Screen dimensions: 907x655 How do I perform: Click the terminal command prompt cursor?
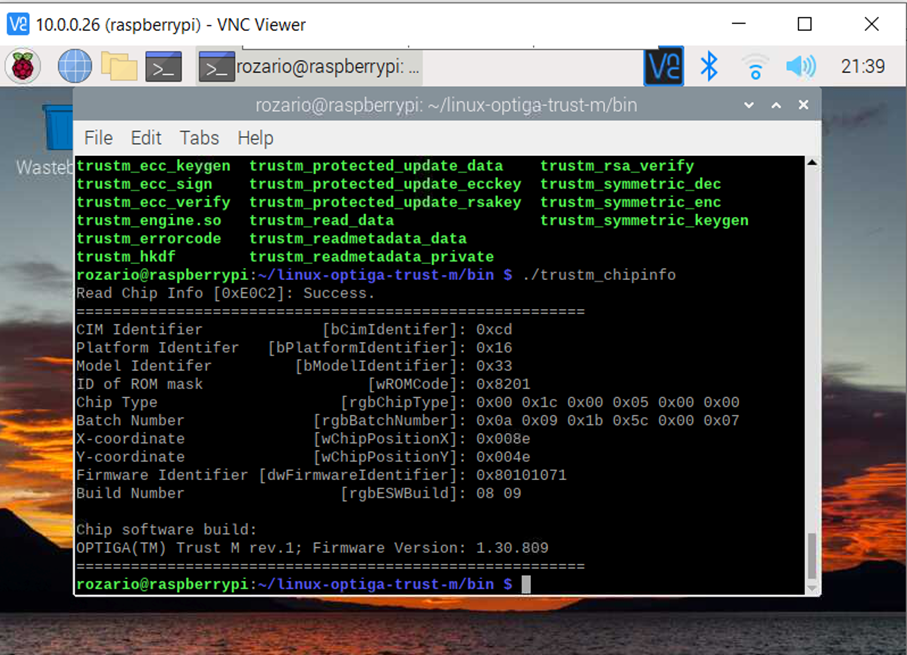coord(526,584)
